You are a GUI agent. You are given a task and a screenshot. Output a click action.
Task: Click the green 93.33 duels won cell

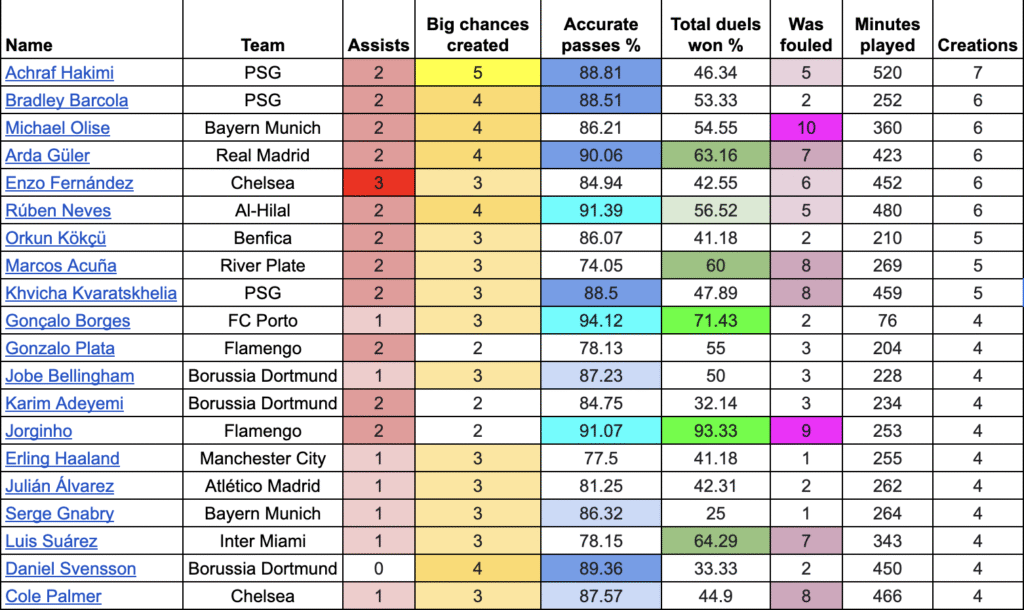[716, 431]
